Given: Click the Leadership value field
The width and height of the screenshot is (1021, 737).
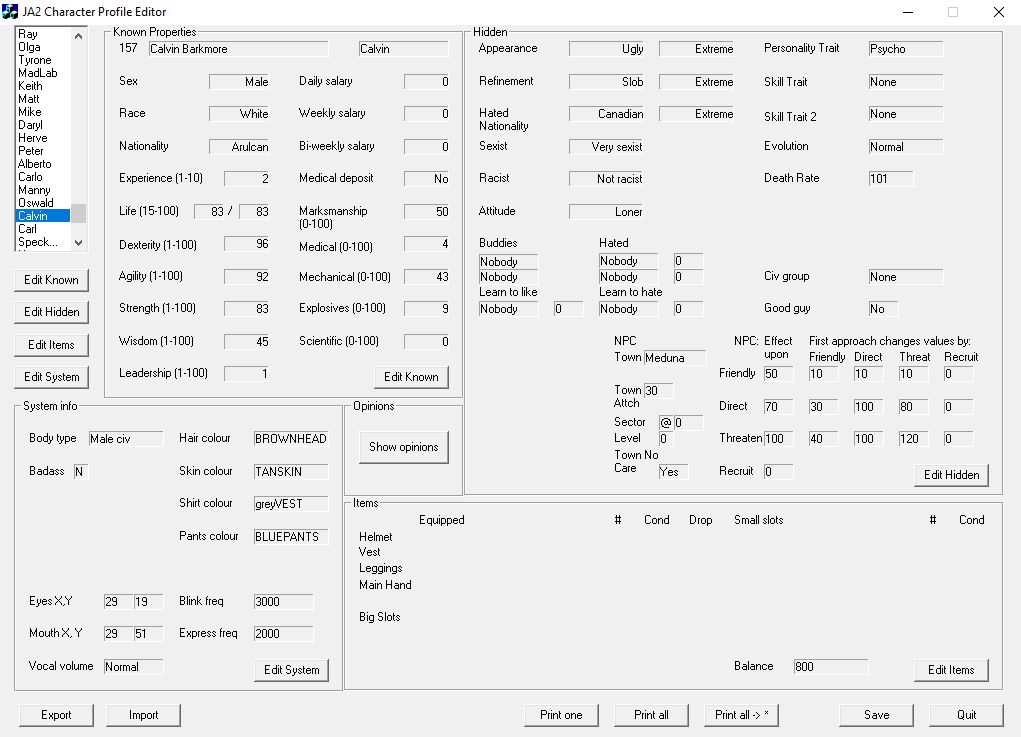Looking at the screenshot, I should [247, 374].
